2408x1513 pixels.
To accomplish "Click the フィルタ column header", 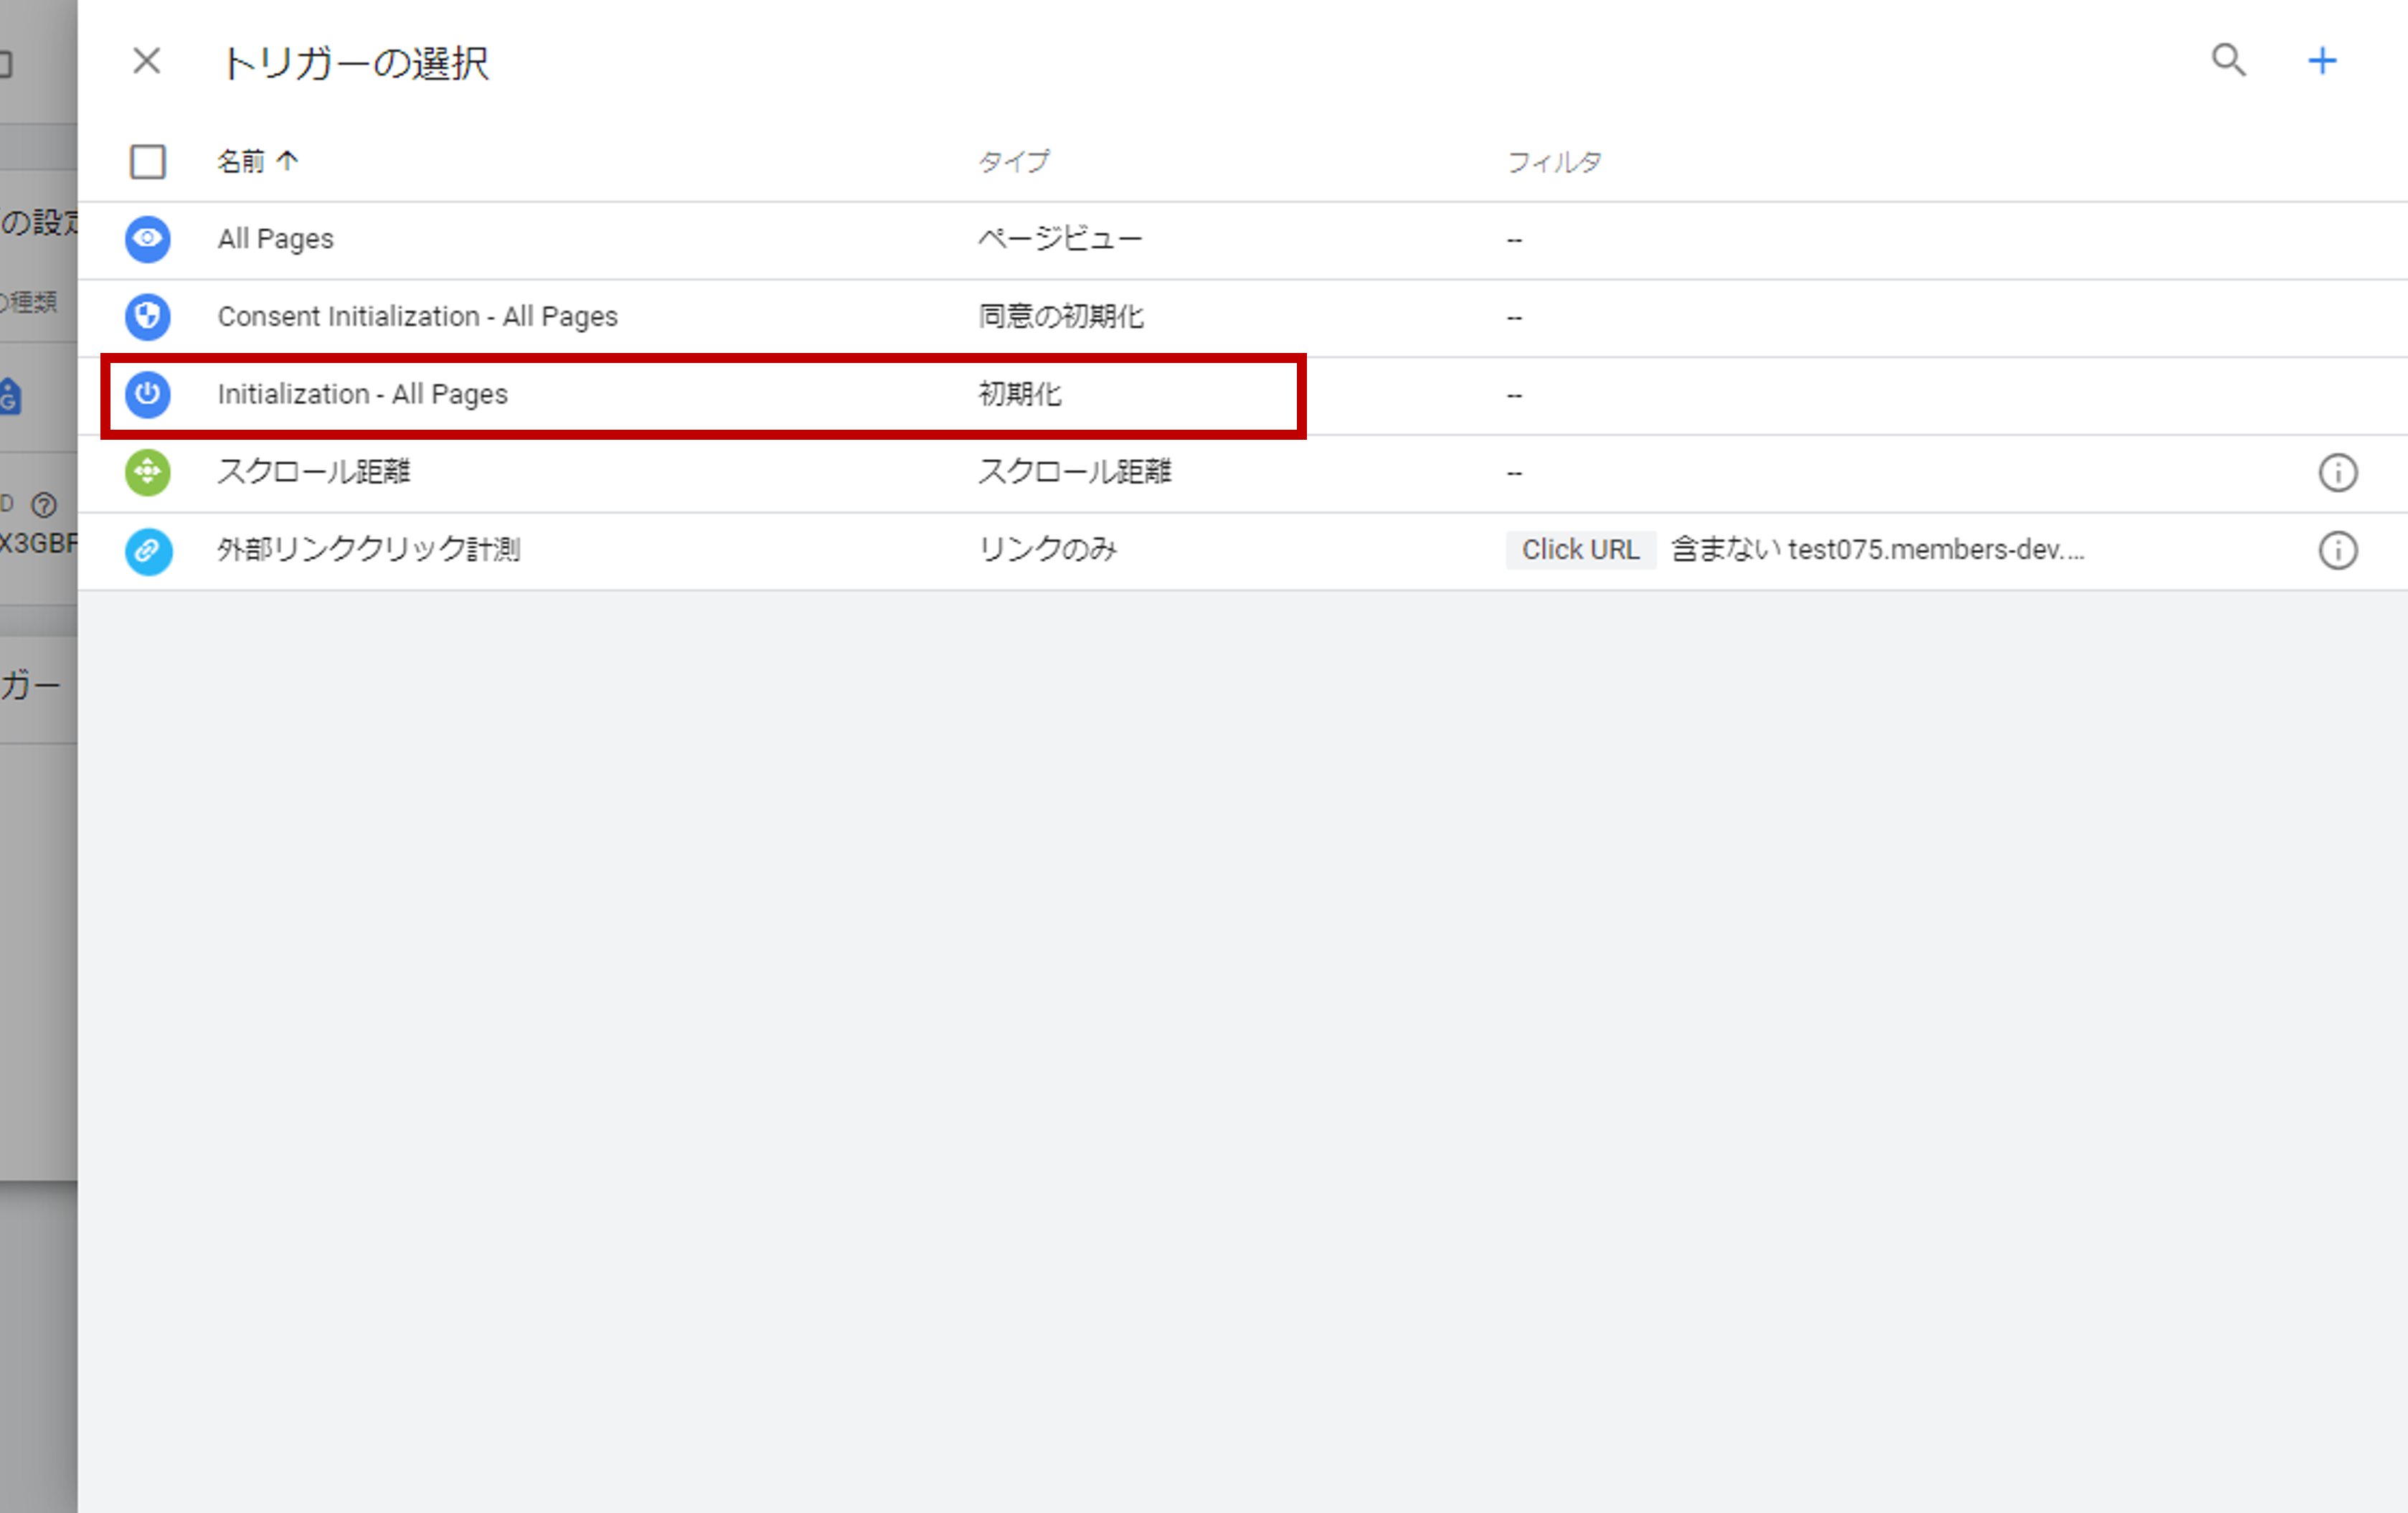I will 1553,161.
